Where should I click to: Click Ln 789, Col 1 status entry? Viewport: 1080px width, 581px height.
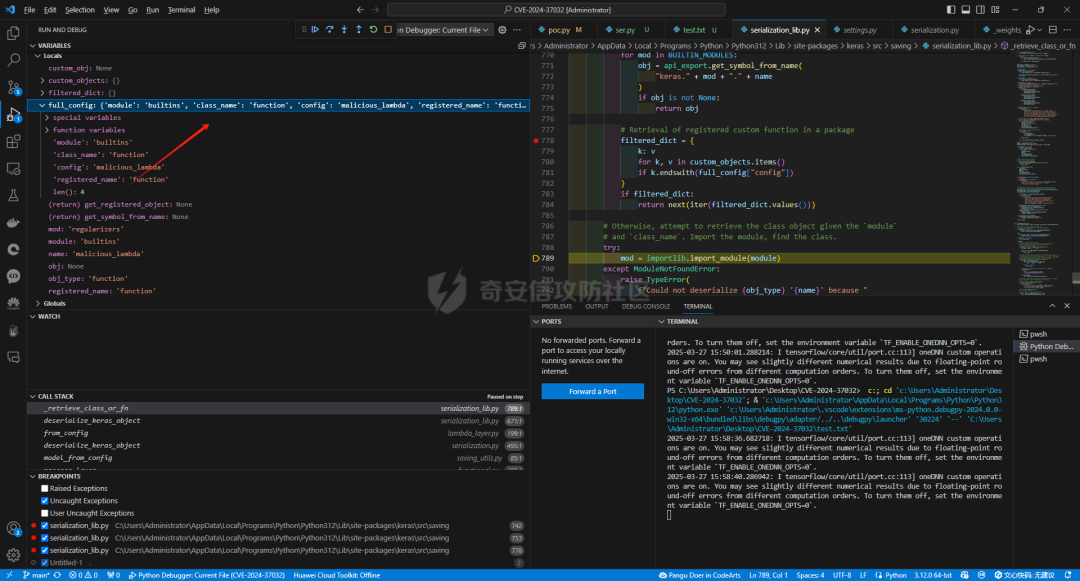(769, 575)
